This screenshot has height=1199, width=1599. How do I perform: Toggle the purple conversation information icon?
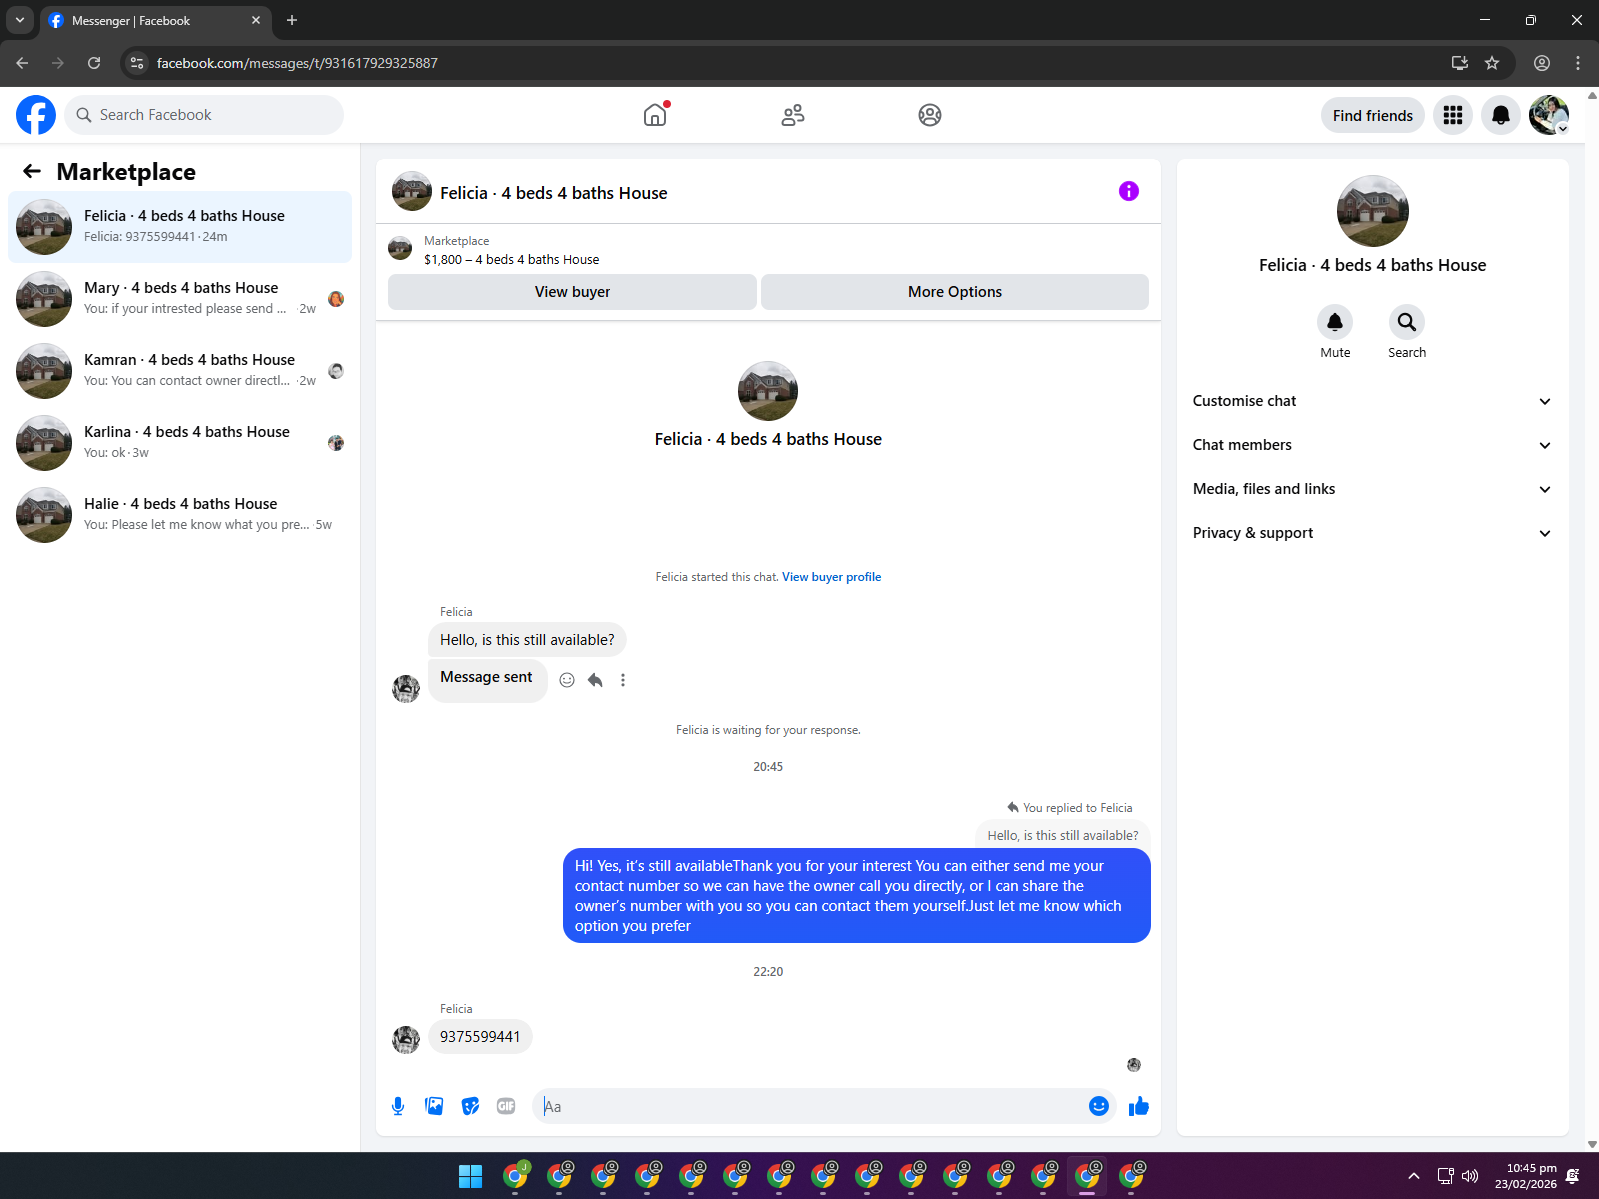pos(1129,191)
